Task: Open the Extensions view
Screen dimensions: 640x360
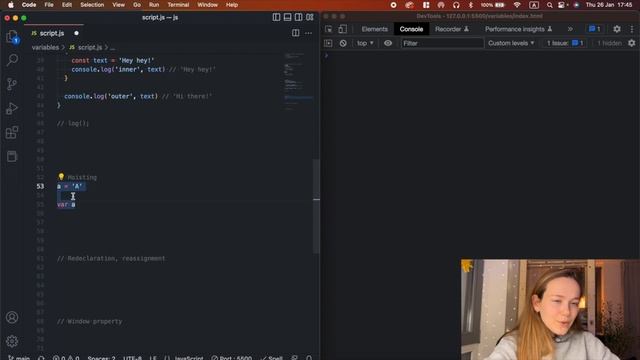Action: [x=12, y=132]
